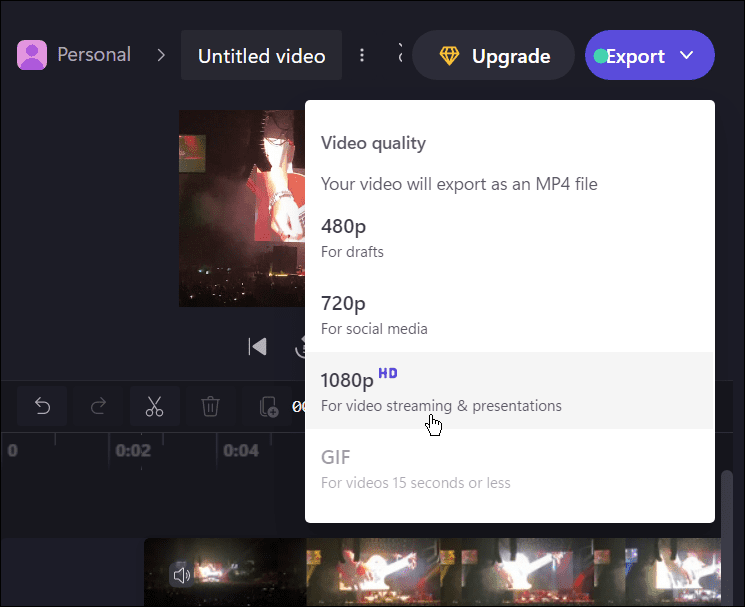Mute the clip audio via the speaker icon
745x607 pixels.
pyautogui.click(x=181, y=575)
